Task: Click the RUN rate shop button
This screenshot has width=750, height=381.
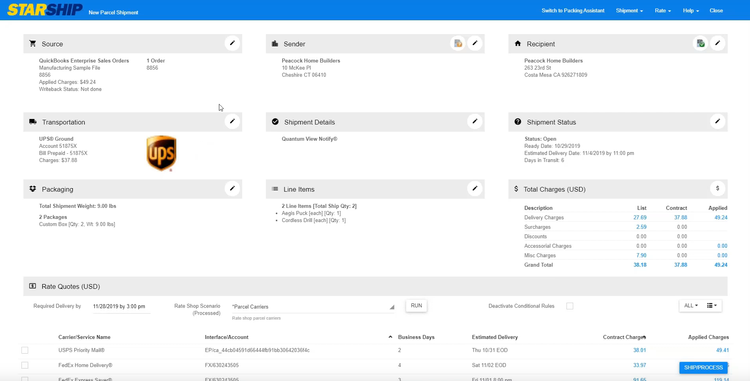Action: tap(416, 305)
